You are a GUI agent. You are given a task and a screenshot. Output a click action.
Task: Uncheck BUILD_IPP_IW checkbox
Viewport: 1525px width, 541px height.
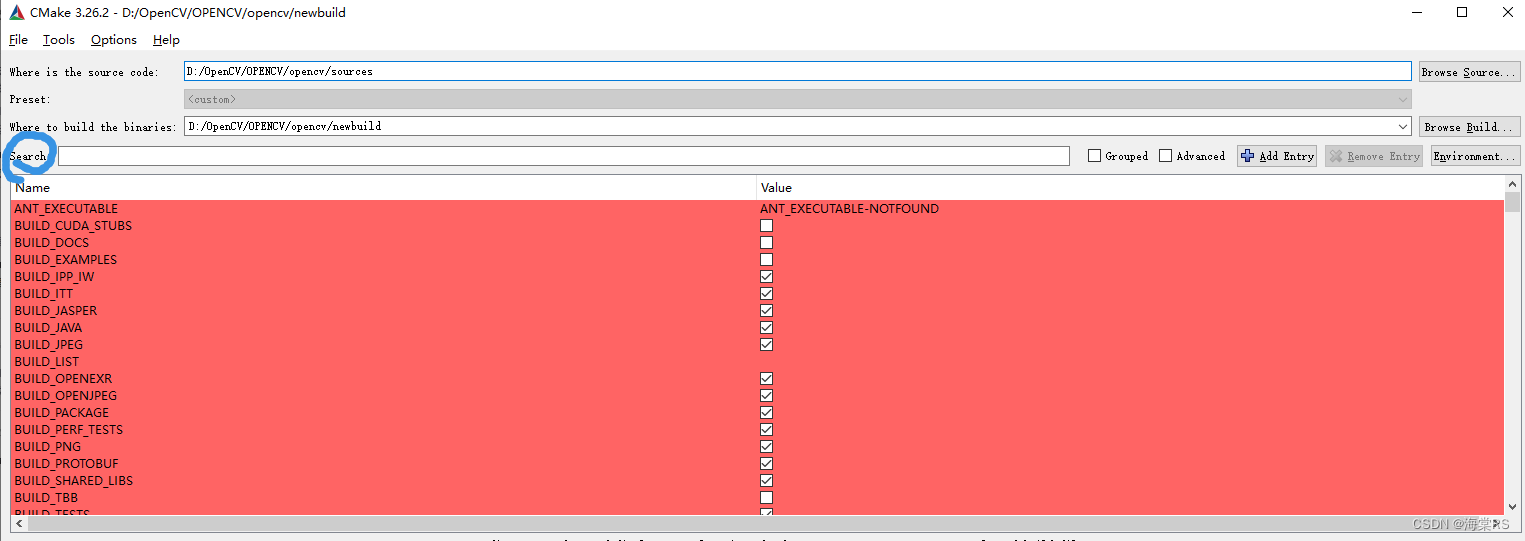(x=767, y=277)
